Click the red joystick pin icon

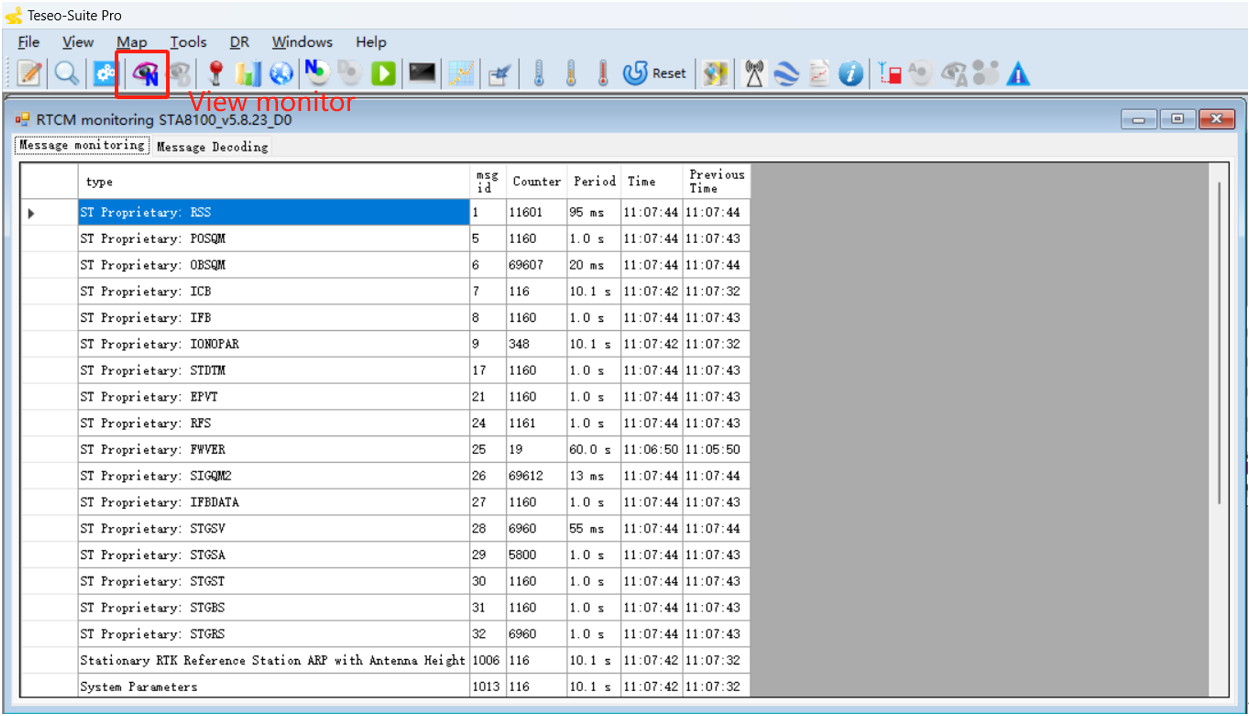tap(214, 73)
